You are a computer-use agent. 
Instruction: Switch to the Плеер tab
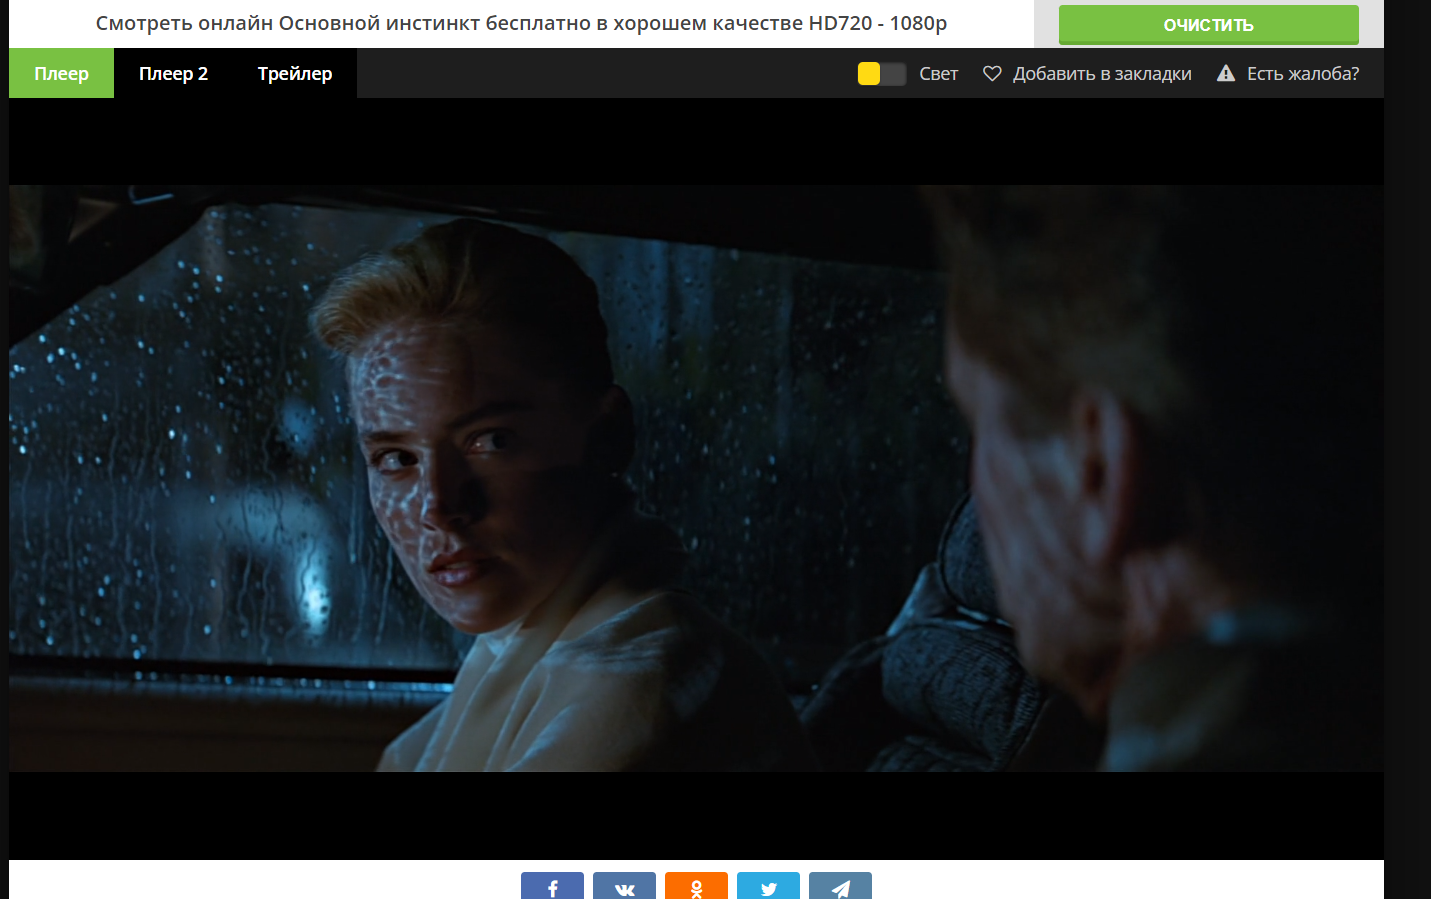point(61,73)
